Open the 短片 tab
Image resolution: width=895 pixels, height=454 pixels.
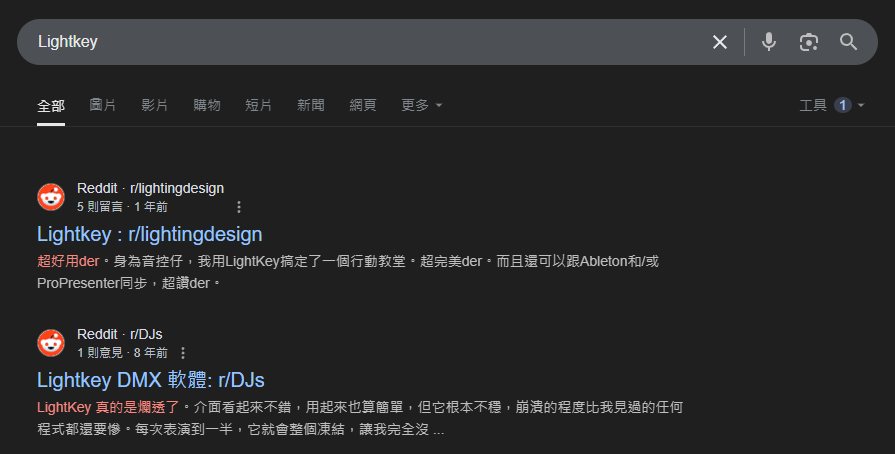point(259,105)
